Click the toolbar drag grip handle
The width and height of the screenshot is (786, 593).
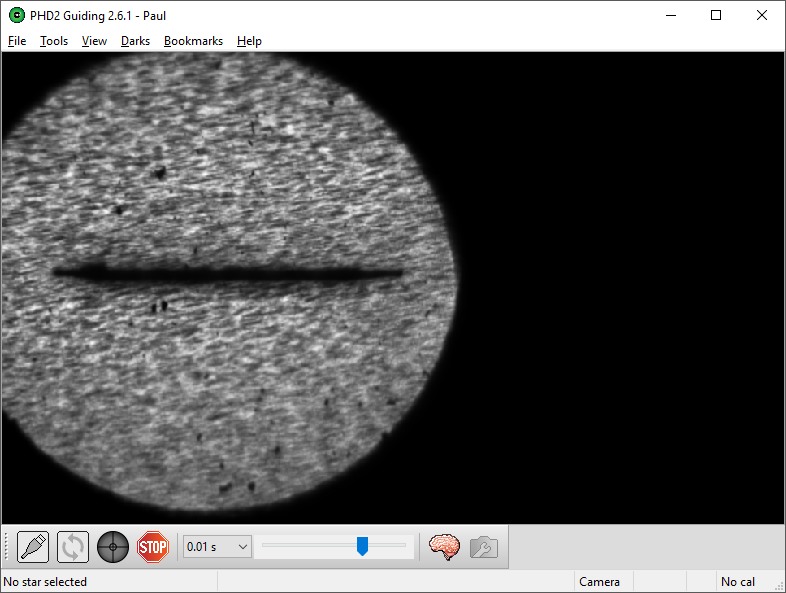[x=7, y=546]
